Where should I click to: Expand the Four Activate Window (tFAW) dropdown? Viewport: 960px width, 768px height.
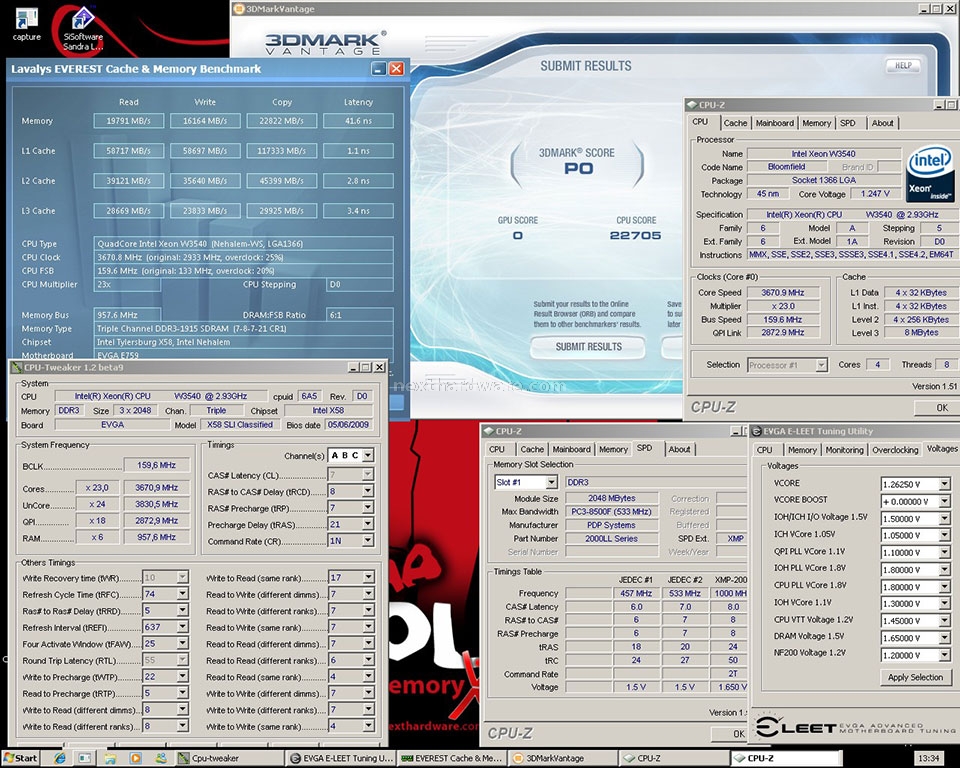(x=182, y=644)
